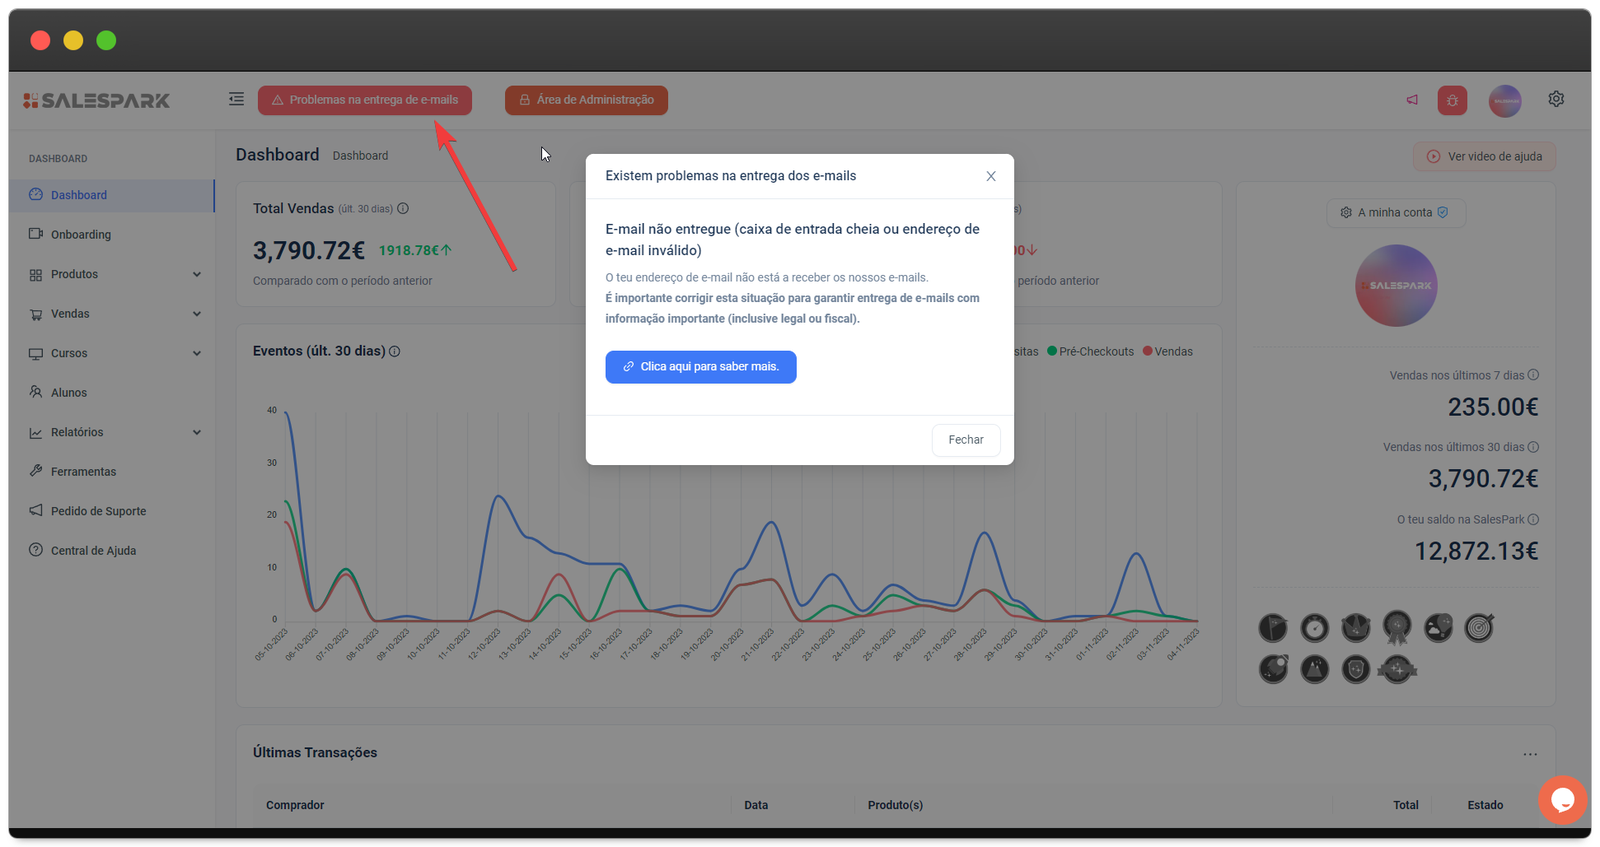Click the user profile avatar in header
The height and width of the screenshot is (847, 1600).
[x=1504, y=100]
